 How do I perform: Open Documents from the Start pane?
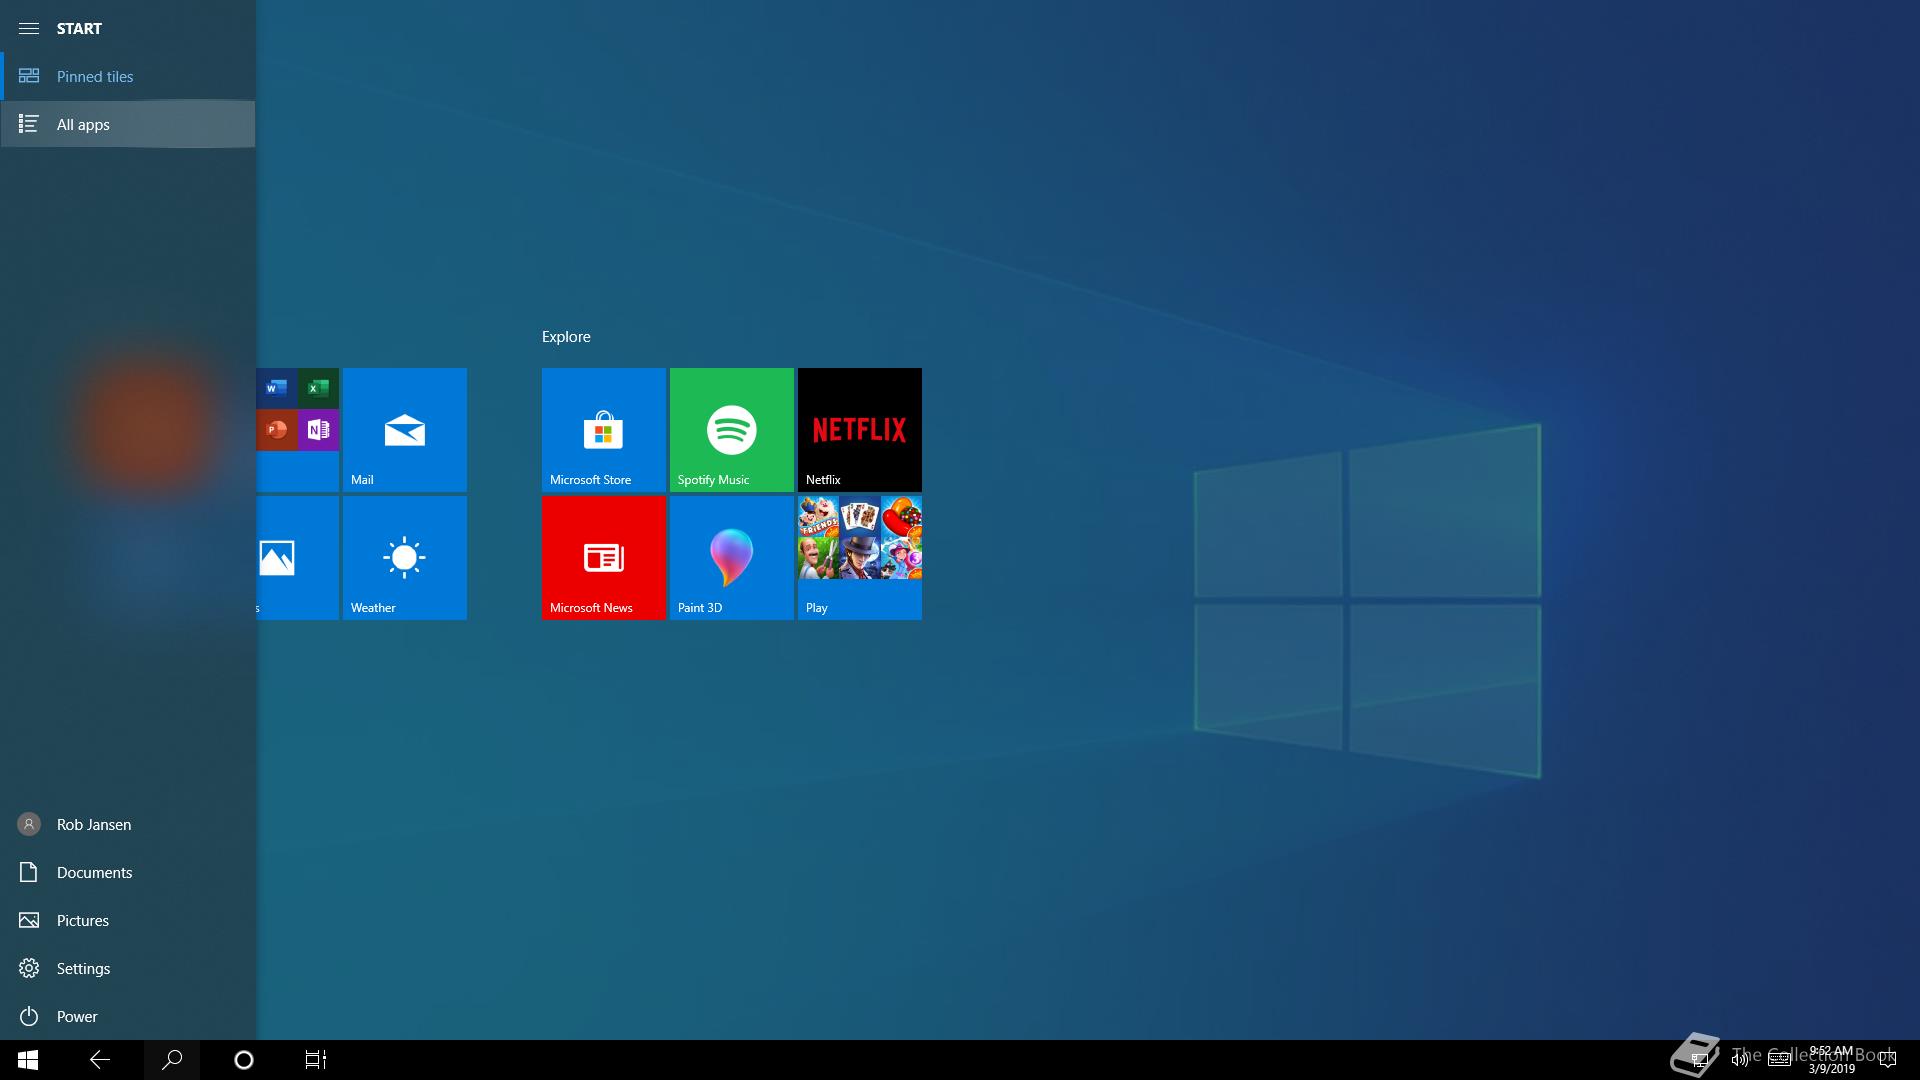click(x=128, y=872)
